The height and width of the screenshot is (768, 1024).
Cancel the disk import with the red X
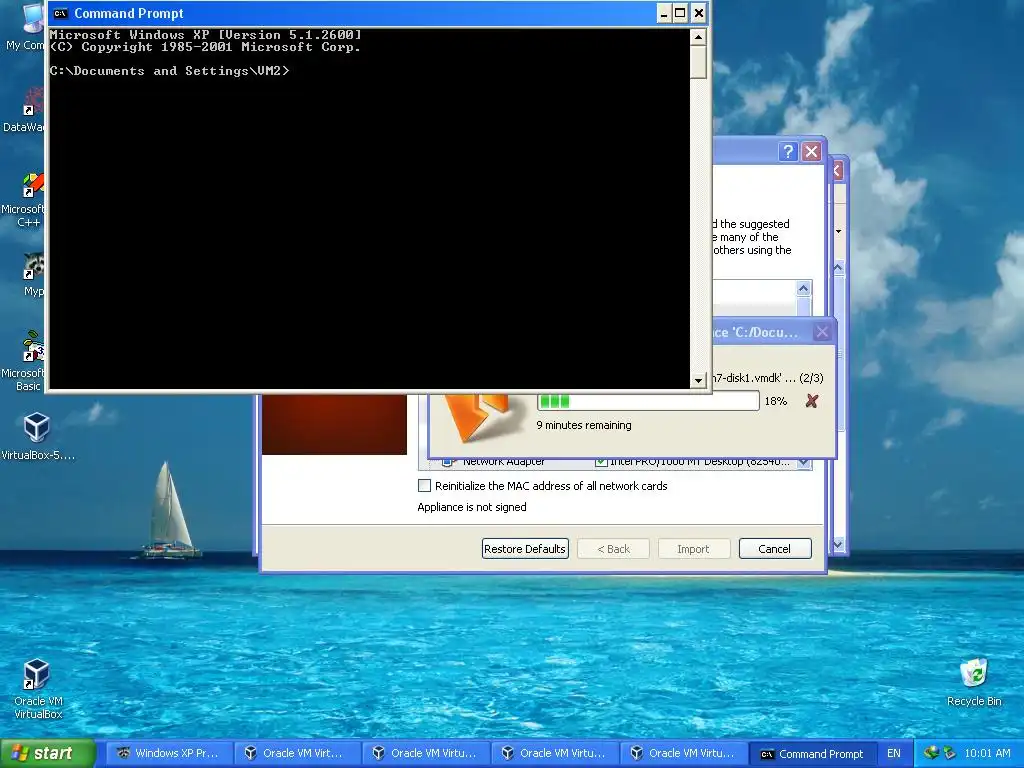click(x=812, y=401)
